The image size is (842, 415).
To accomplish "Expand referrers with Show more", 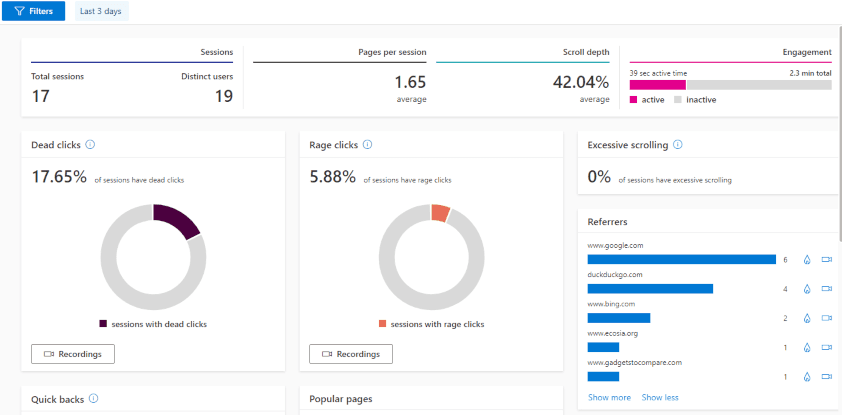I will 609,397.
